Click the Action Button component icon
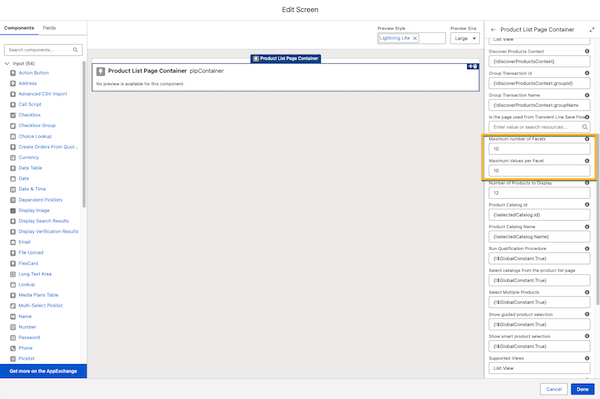 (x=13, y=73)
